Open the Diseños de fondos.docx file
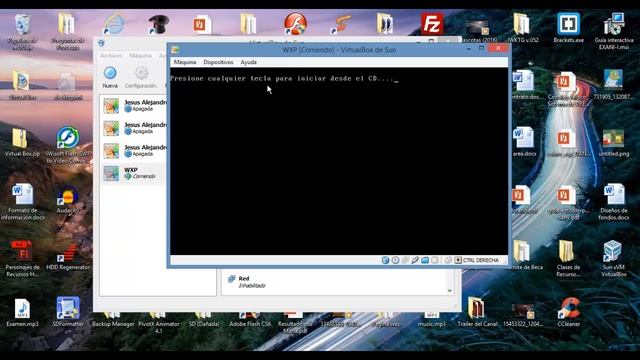640x360 pixels. click(614, 202)
